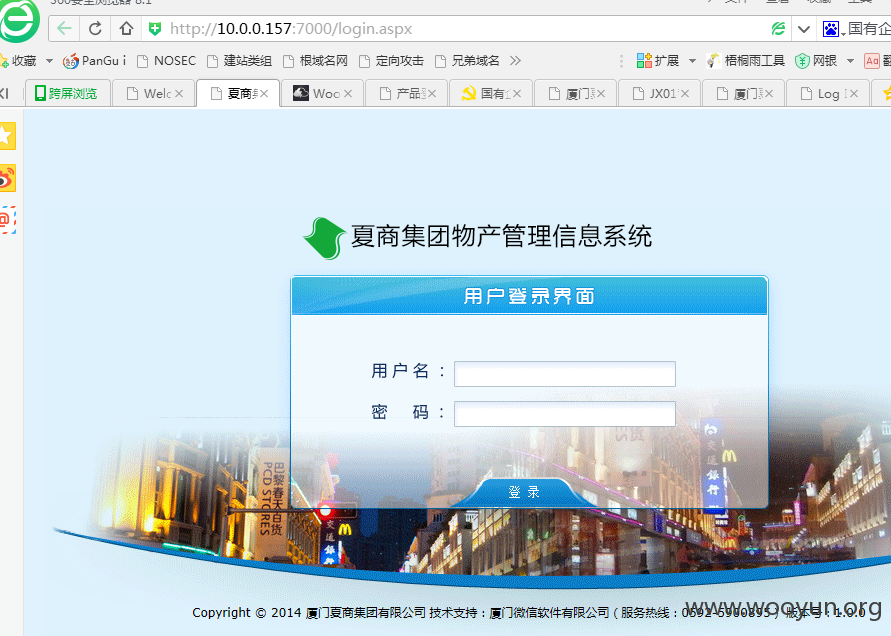Go to the browser home page icon

[126, 28]
